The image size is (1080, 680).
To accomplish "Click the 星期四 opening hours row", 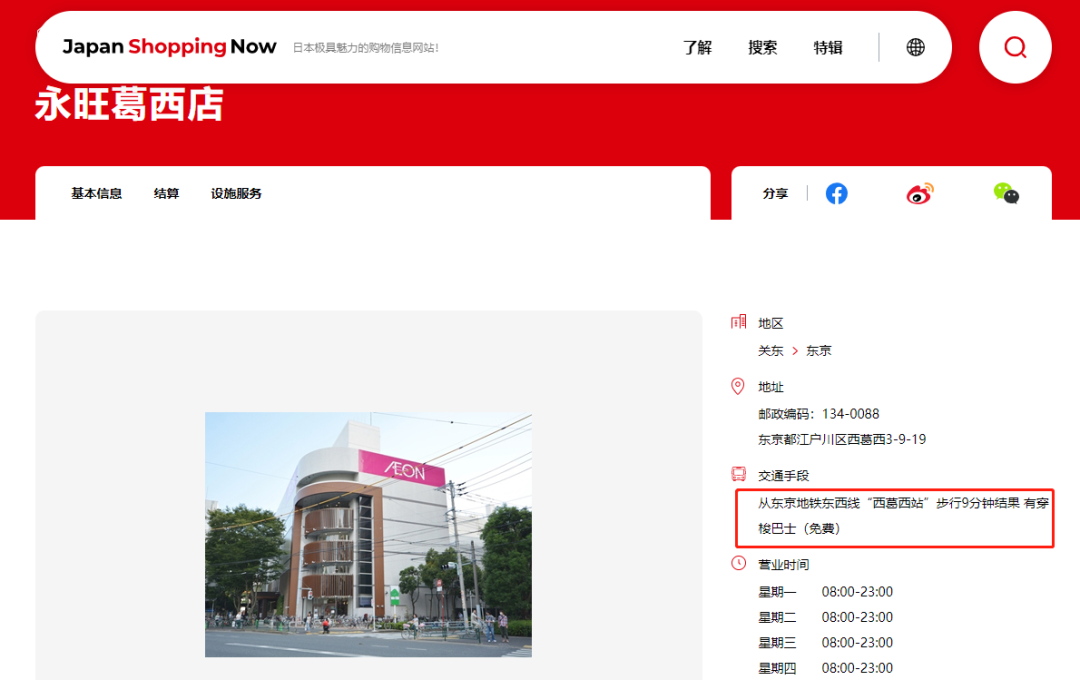I will pos(825,668).
